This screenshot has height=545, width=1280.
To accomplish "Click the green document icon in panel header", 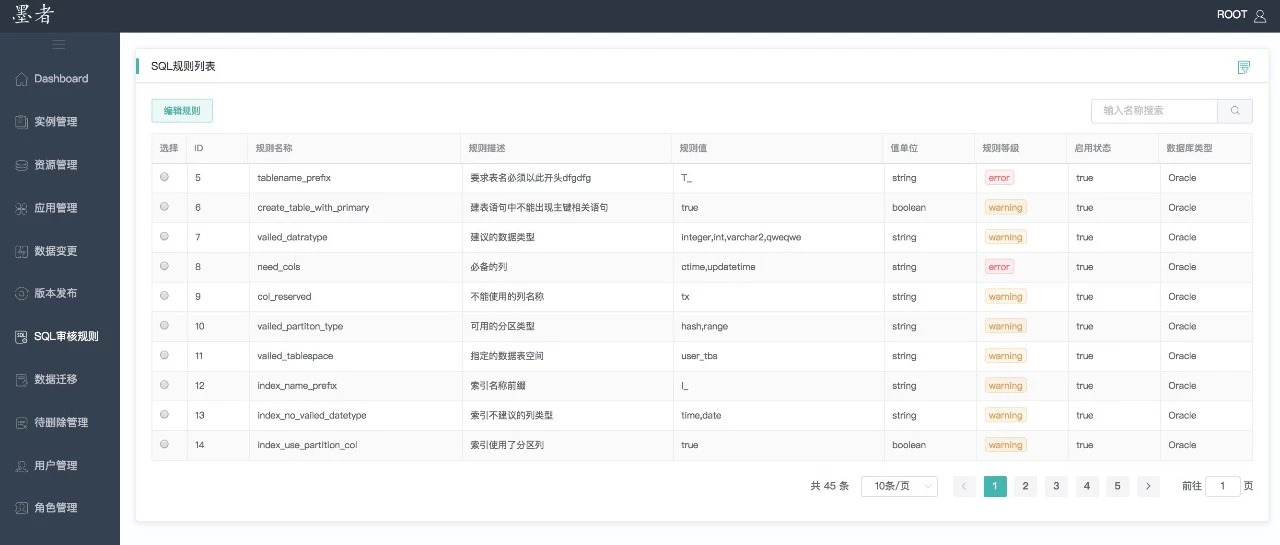I will [x=1244, y=67].
